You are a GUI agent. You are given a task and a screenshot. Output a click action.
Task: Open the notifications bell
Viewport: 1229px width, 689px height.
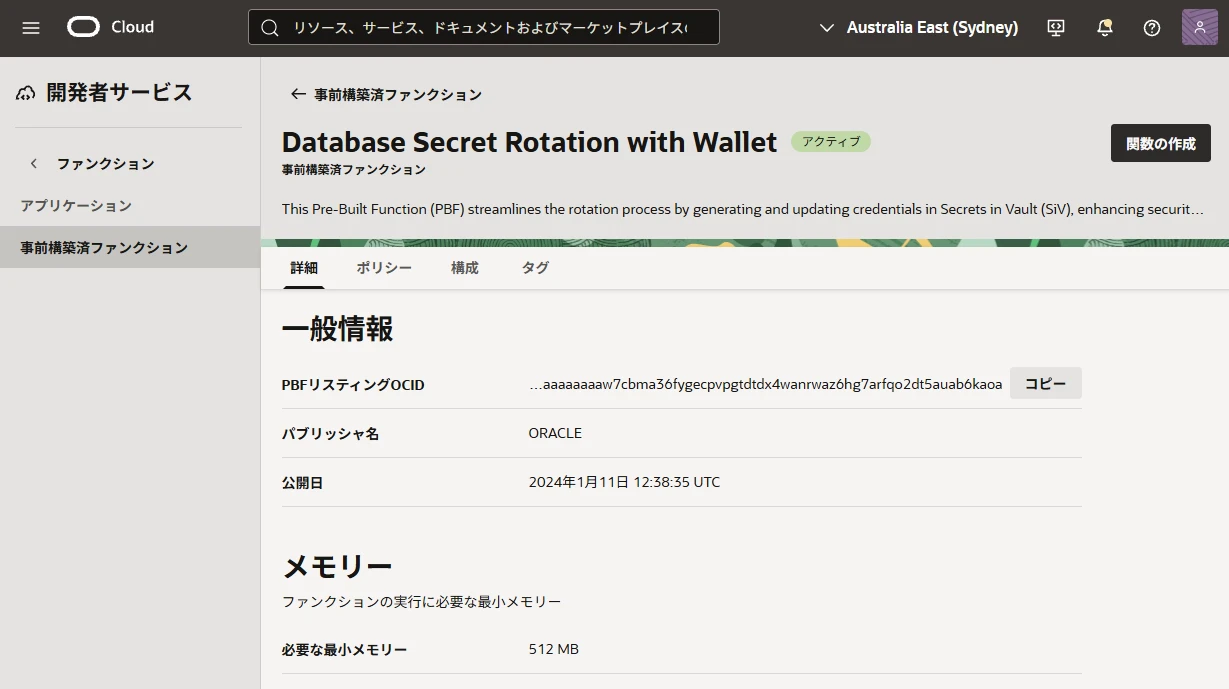pos(1104,28)
